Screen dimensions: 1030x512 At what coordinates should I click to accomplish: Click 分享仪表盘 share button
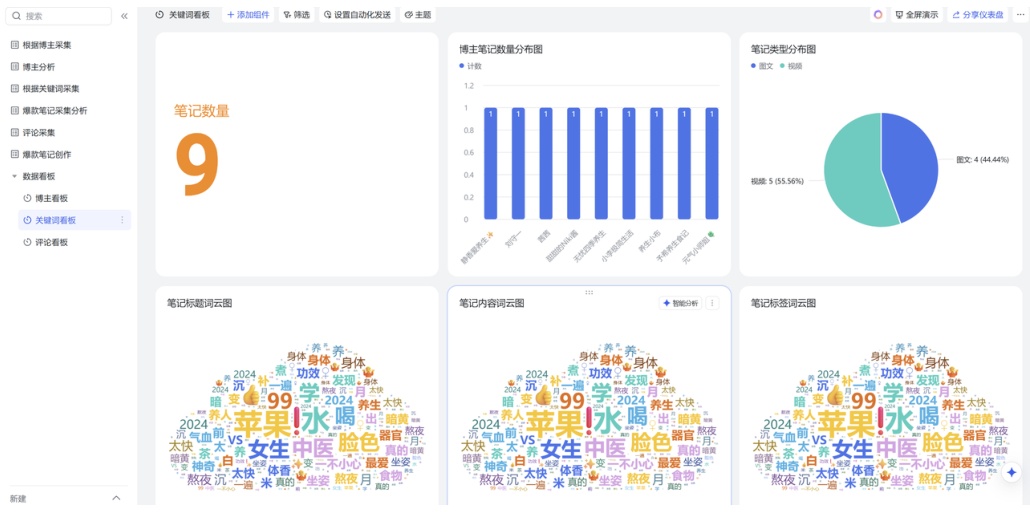977,14
